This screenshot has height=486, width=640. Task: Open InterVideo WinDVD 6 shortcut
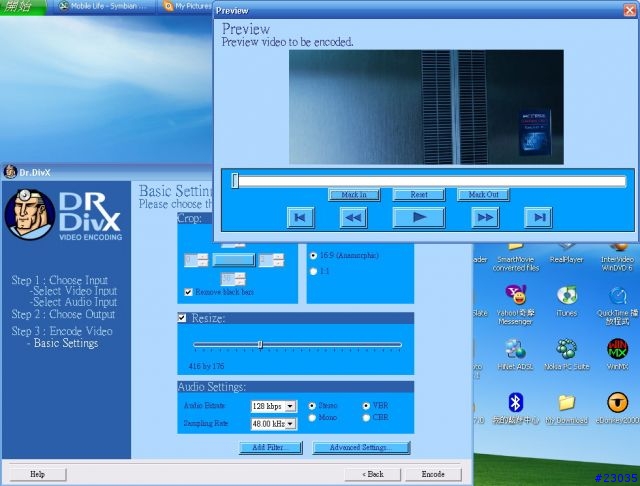(x=618, y=259)
